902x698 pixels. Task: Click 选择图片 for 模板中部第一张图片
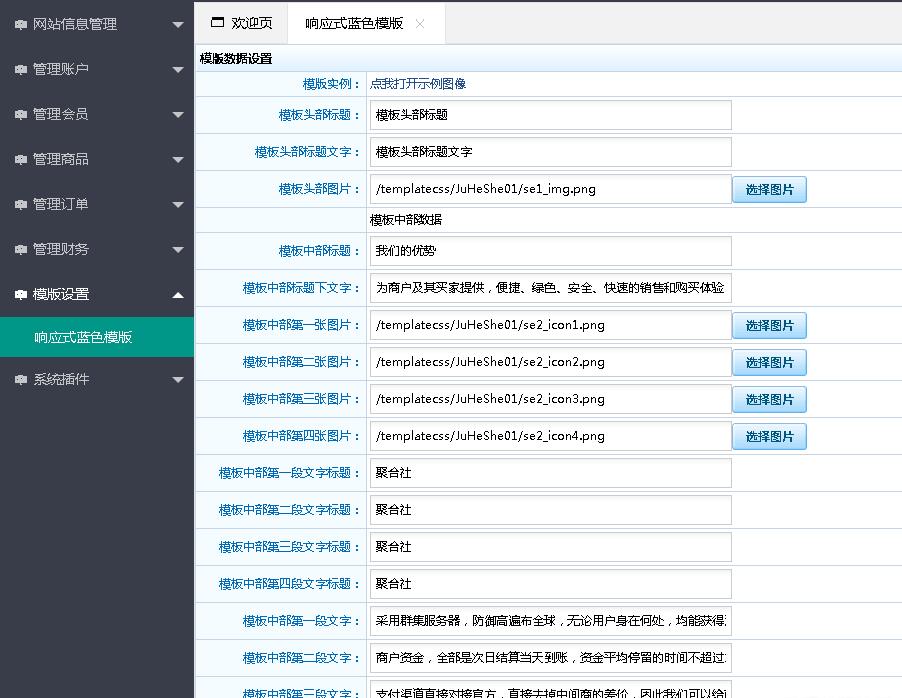tap(769, 325)
